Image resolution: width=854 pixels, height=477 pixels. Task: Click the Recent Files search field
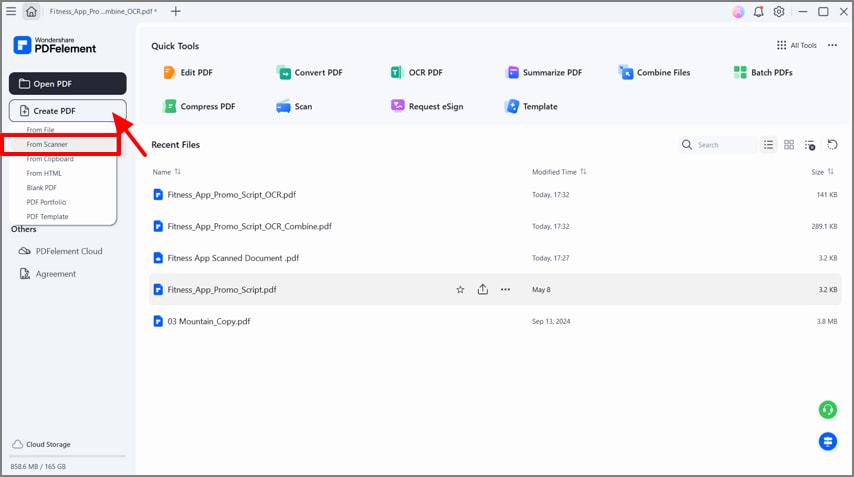[717, 145]
